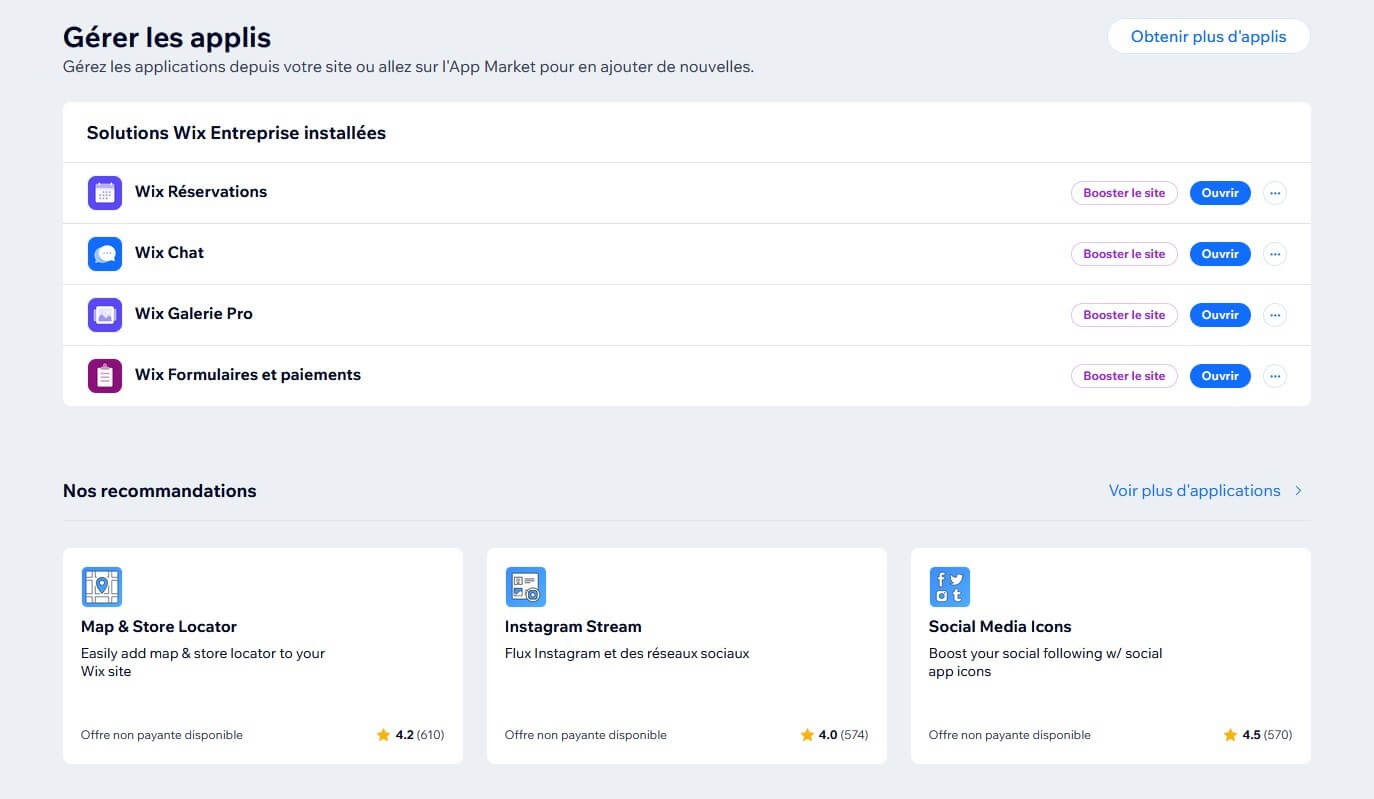Open the Map & Store Locator card title

(x=159, y=627)
